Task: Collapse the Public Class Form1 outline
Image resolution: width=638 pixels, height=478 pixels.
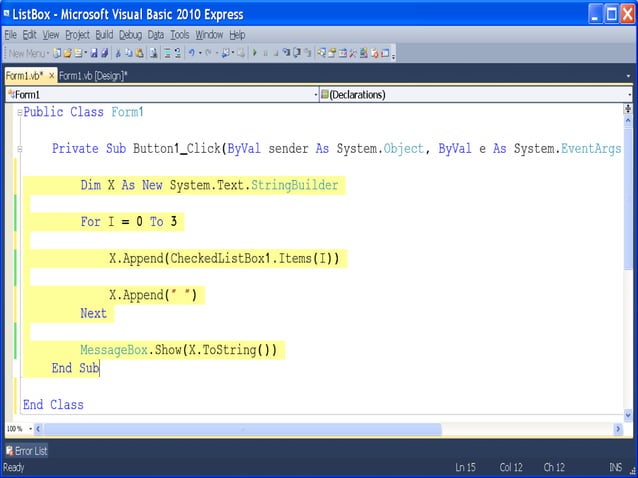Action: tap(18, 112)
